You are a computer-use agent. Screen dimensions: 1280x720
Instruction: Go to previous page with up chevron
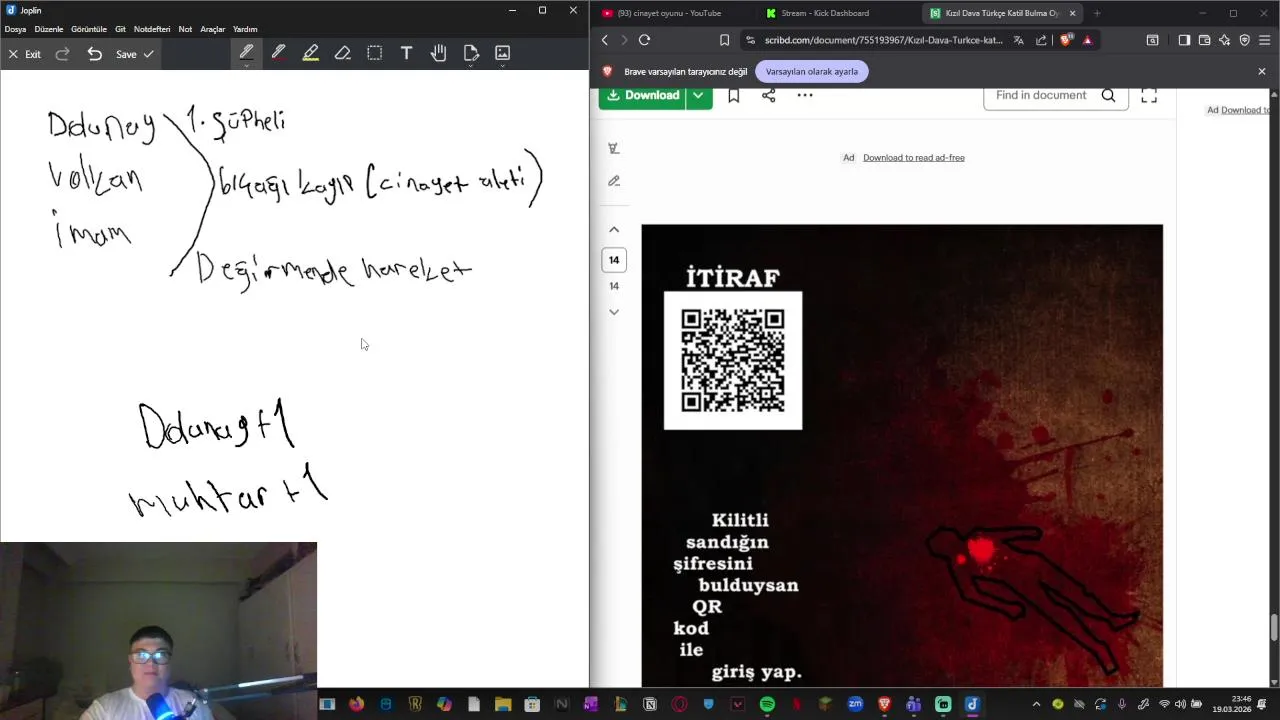pyautogui.click(x=614, y=230)
